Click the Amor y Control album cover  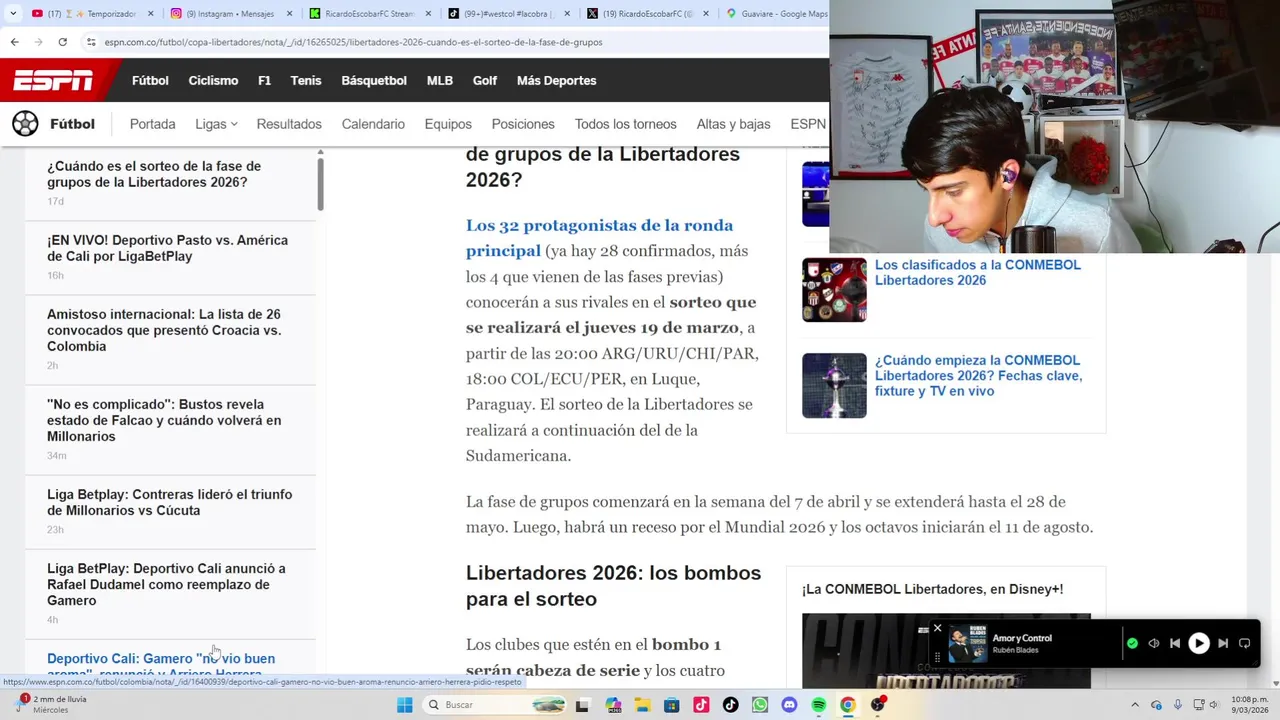pos(967,644)
